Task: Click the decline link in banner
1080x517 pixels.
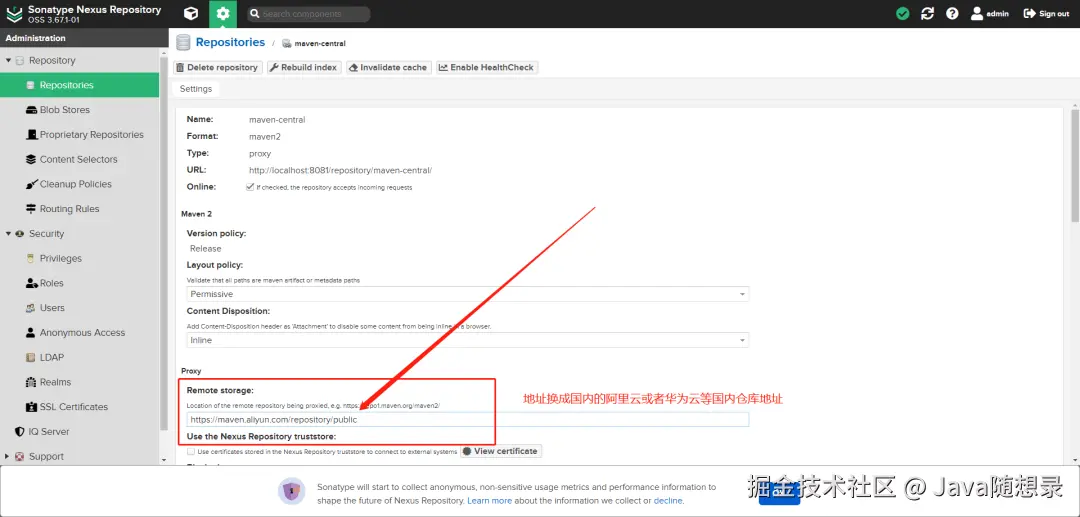Action: [667, 501]
